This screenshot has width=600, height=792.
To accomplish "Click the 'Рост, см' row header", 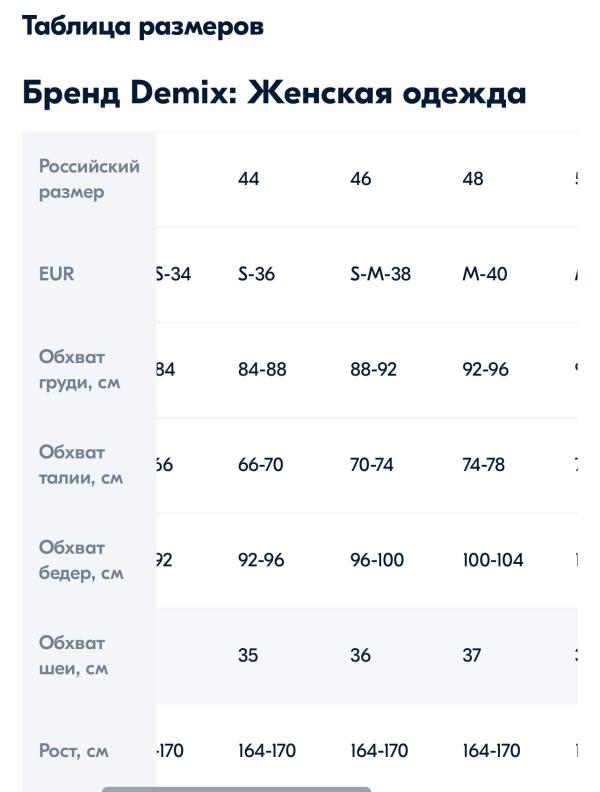I will pyautogui.click(x=74, y=751).
